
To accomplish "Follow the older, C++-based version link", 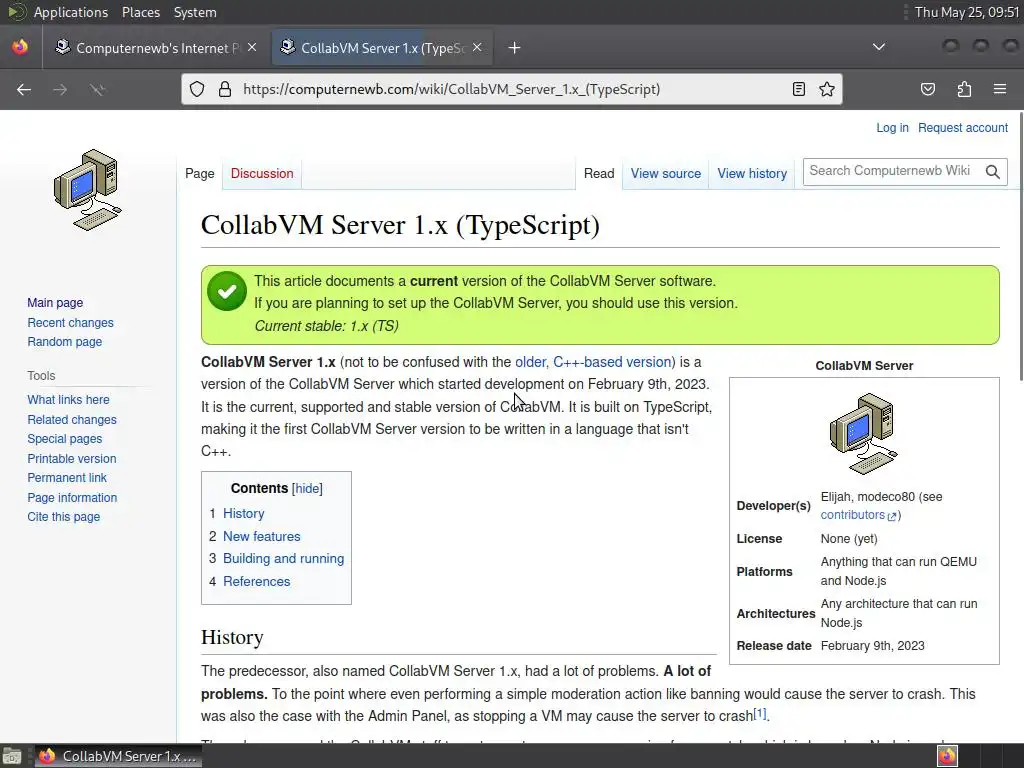I will (595, 362).
